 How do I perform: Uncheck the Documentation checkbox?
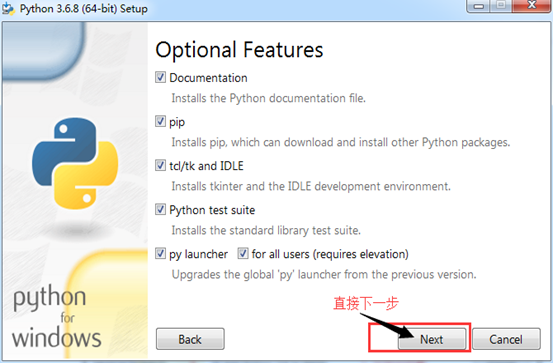pos(160,77)
